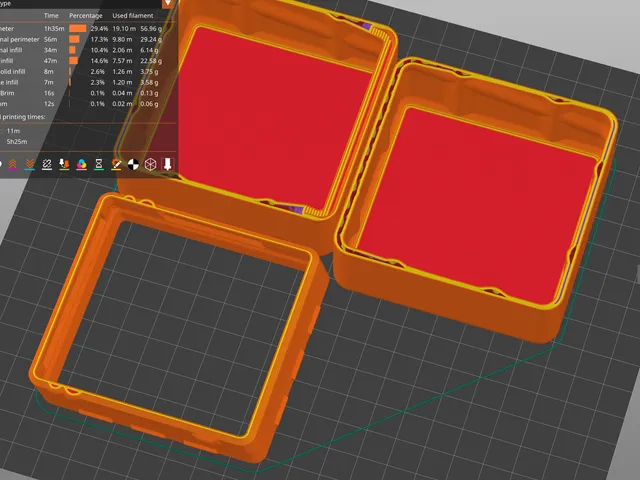The image size is (640, 480).
Task: Open the view type dropdown arrow
Action: click(x=168, y=3)
